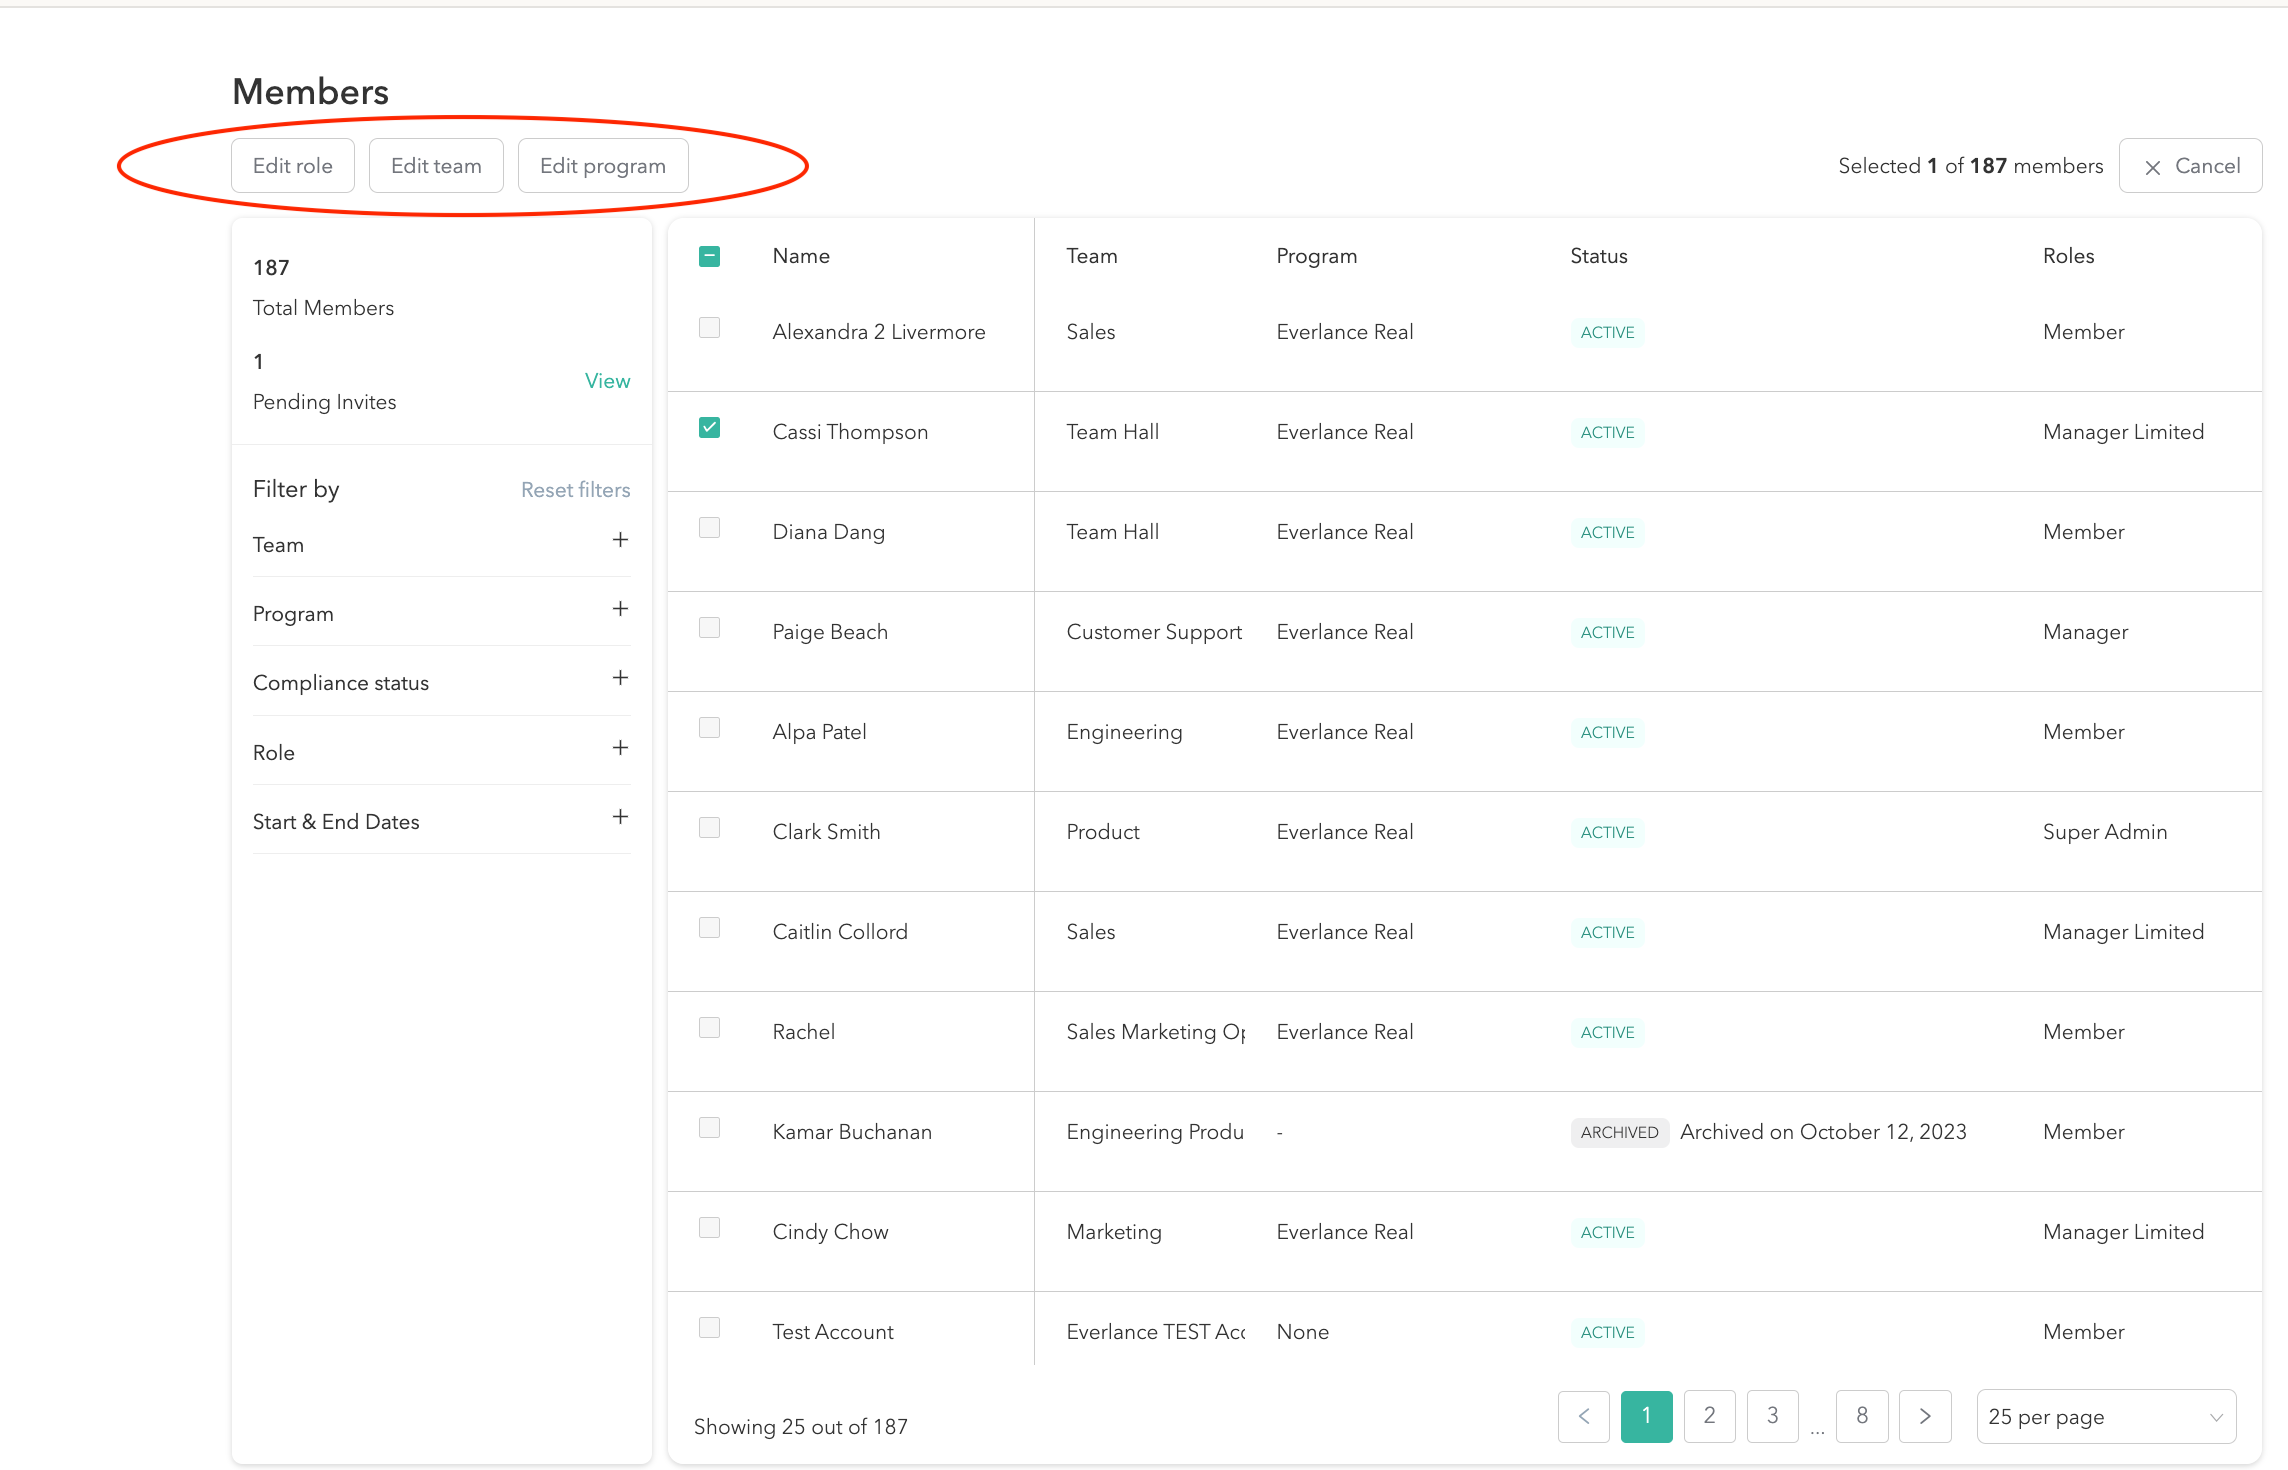This screenshot has width=2288, height=1470.
Task: Expand Start & End Dates plus icon
Action: click(620, 817)
